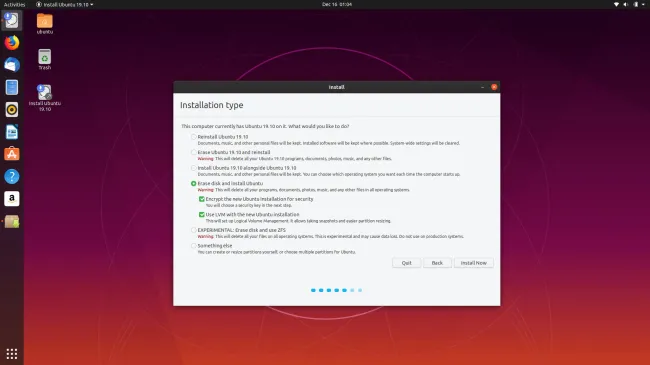
Task: Launch Firefox from the dock
Action: point(12,43)
